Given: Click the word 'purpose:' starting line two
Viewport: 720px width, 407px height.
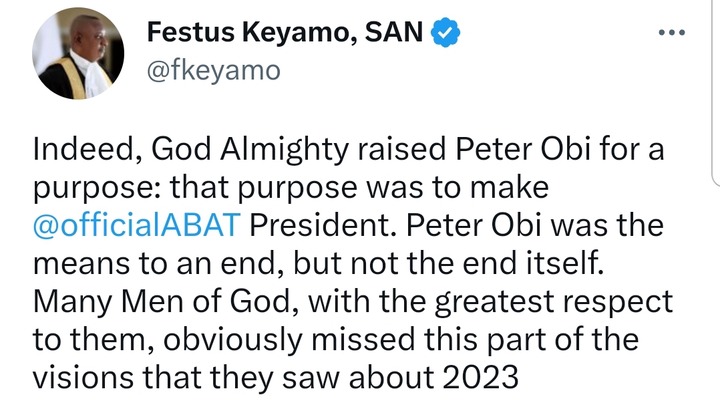Looking at the screenshot, I should 88,189.
